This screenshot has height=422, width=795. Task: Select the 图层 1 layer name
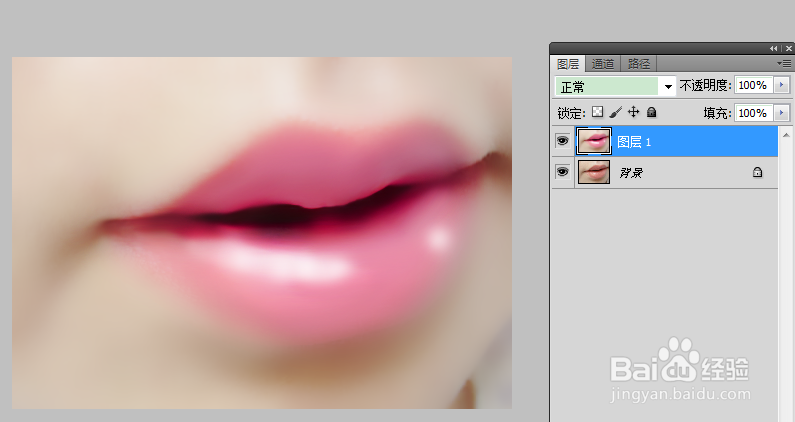tap(634, 142)
